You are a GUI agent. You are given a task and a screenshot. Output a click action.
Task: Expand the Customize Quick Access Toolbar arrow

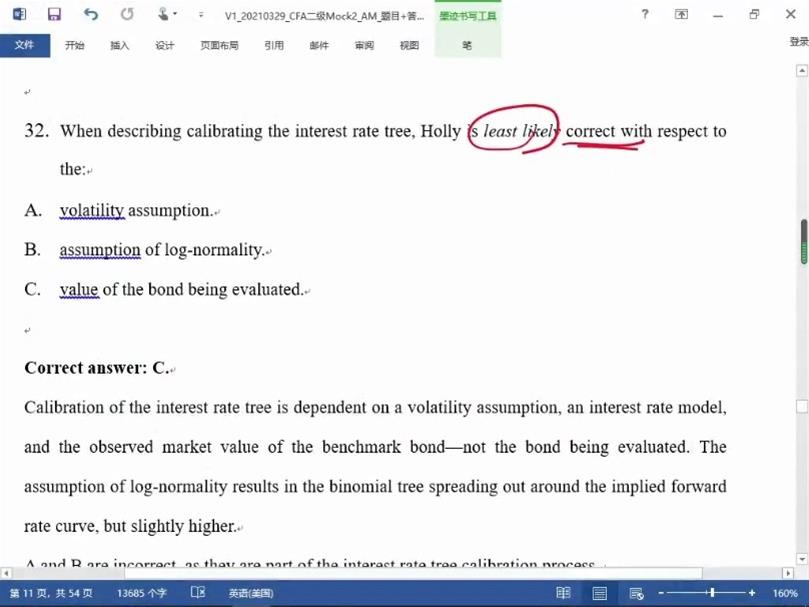[201, 15]
